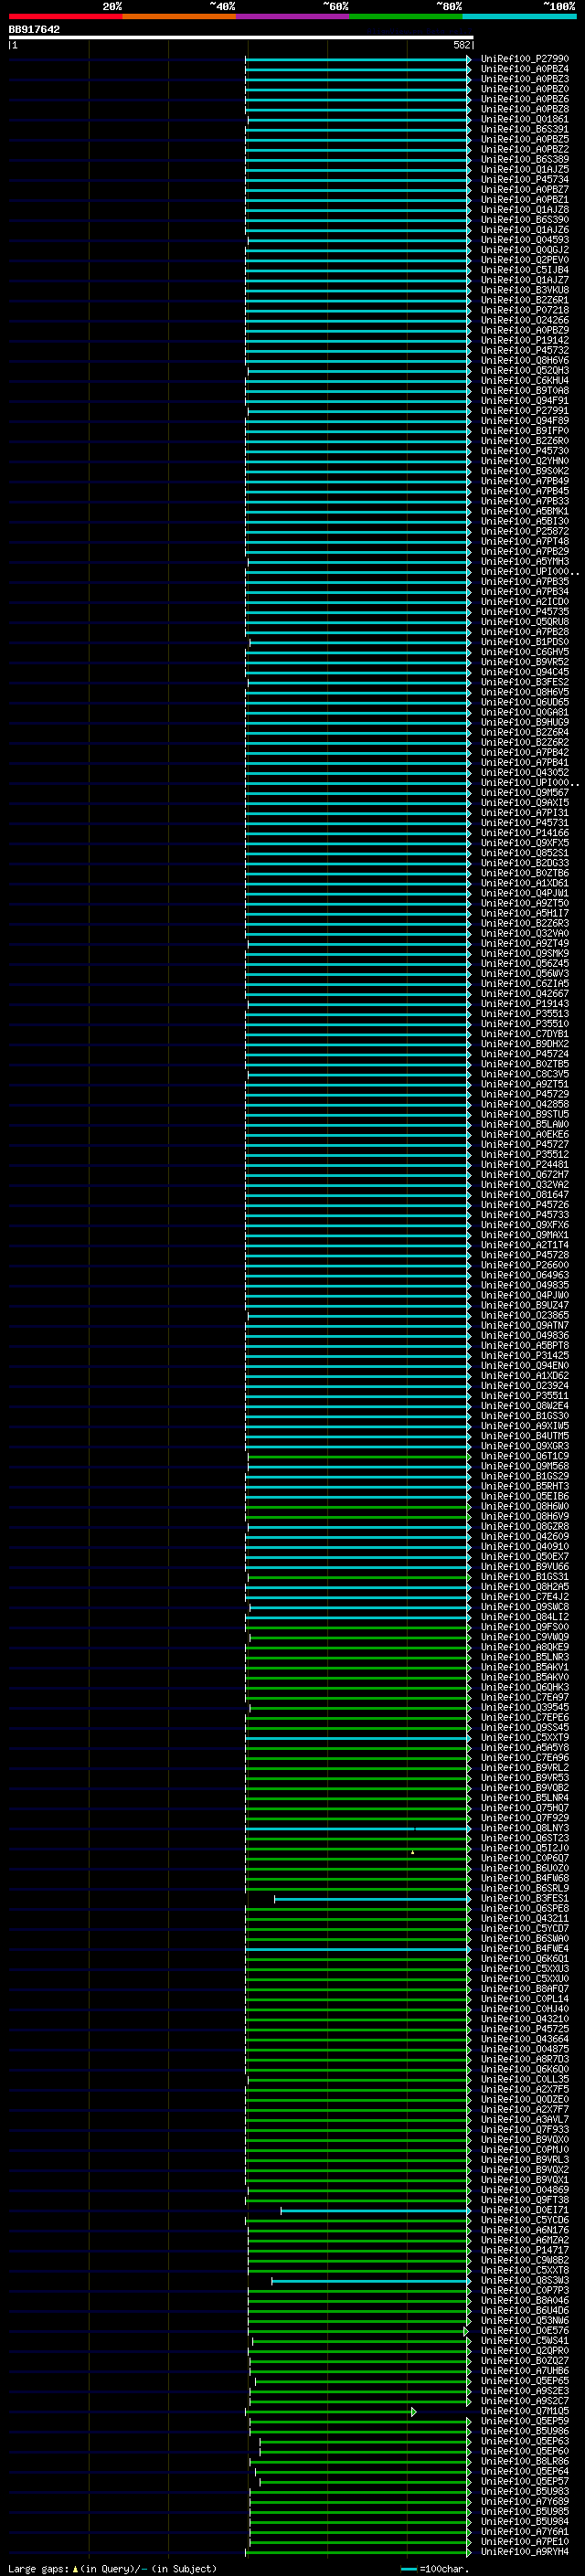Screen dimensions: 585x2576
Task: Open hit UniRef100_B6S391
Action: pyautogui.click(x=525, y=129)
